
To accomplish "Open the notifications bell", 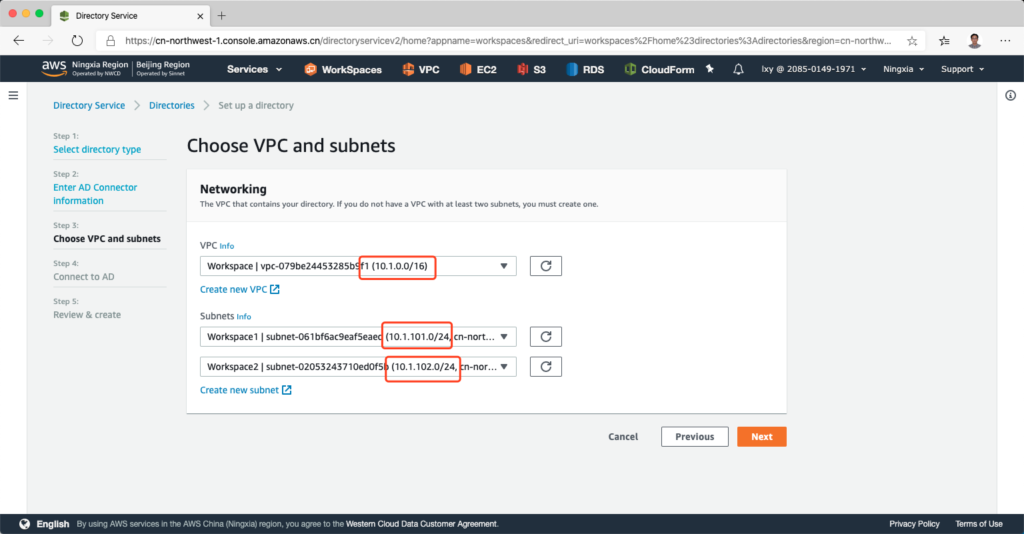I will [x=738, y=69].
